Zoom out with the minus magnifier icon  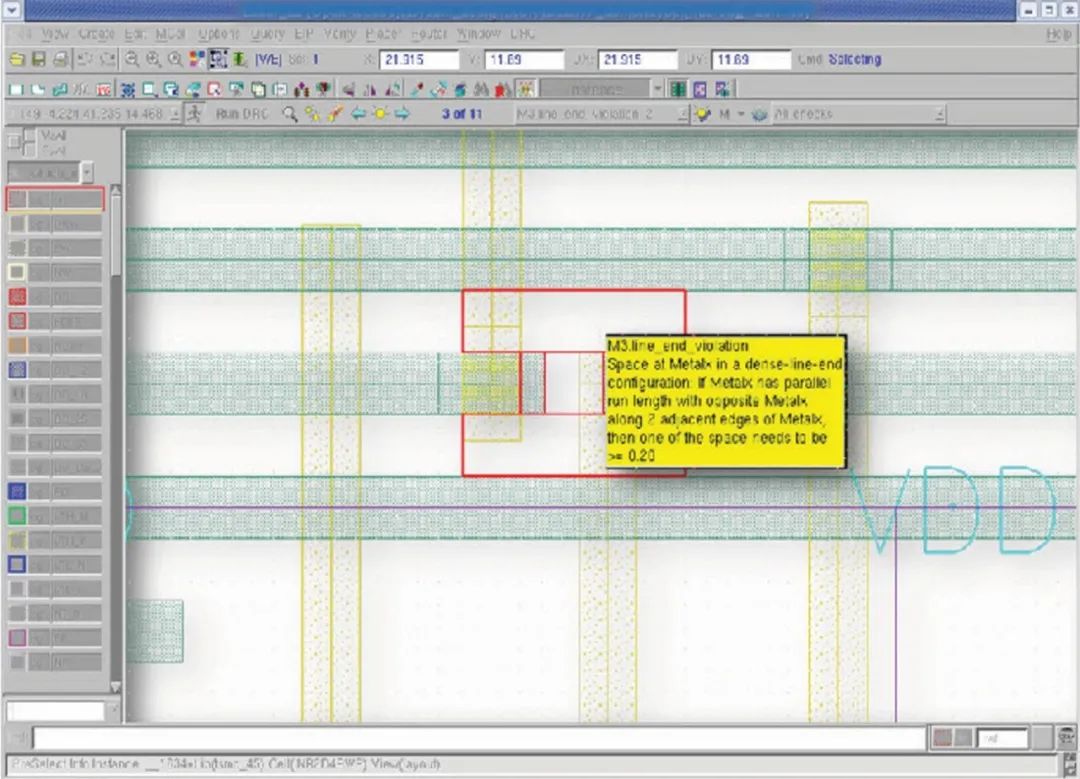(132, 60)
